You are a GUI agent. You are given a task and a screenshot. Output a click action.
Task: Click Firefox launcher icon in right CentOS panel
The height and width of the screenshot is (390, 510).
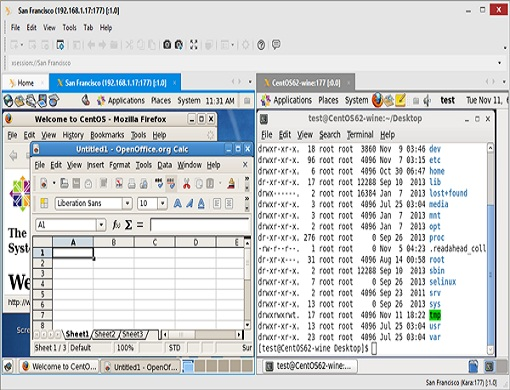(377, 100)
